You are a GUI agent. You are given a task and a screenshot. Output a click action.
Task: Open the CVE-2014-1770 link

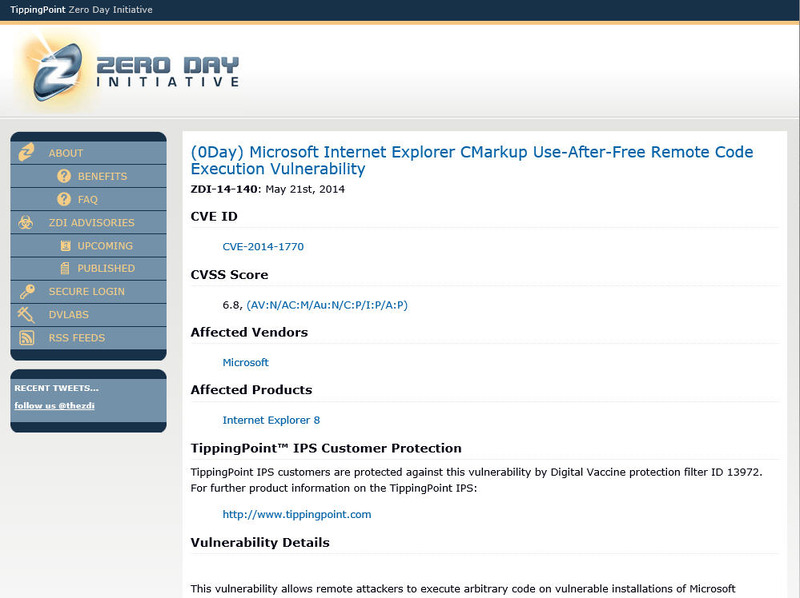pyautogui.click(x=263, y=246)
